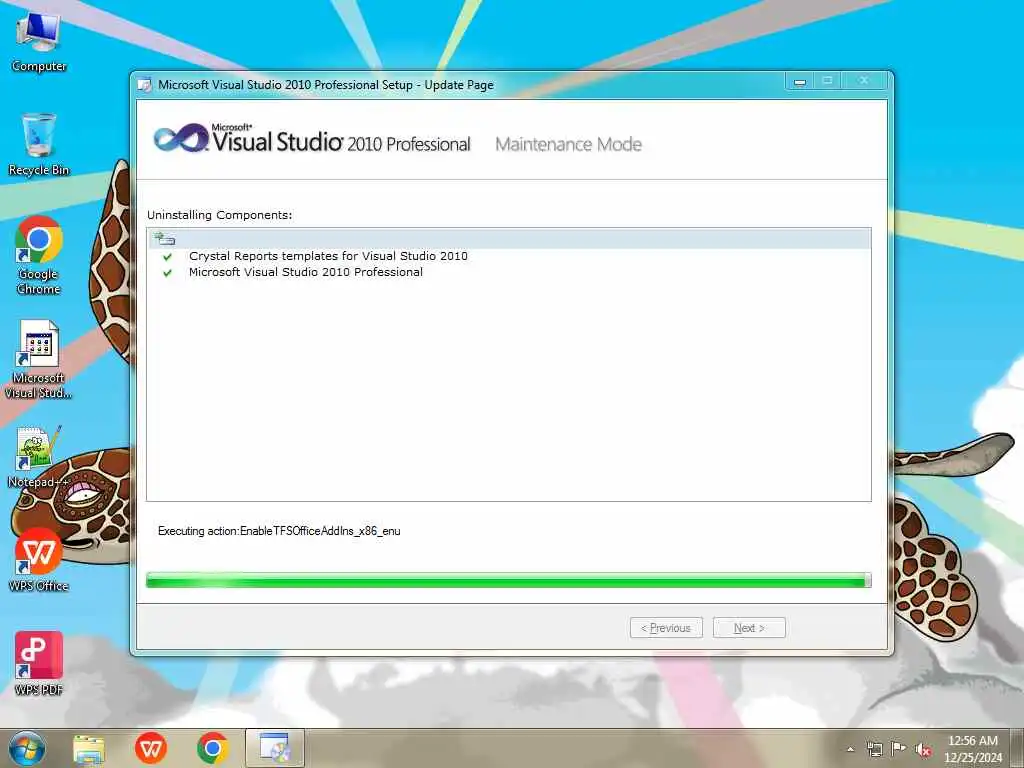Image resolution: width=1024 pixels, height=768 pixels.
Task: Open the WPS PDF desktop shortcut
Action: pos(39,664)
